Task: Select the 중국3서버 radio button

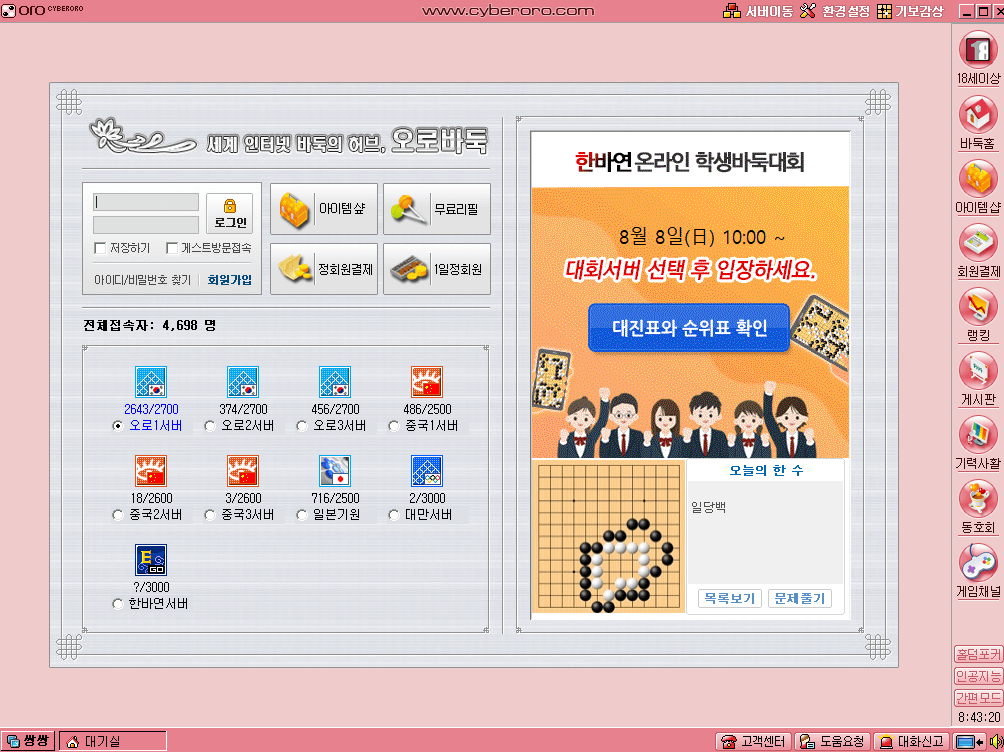Action: click(x=209, y=514)
